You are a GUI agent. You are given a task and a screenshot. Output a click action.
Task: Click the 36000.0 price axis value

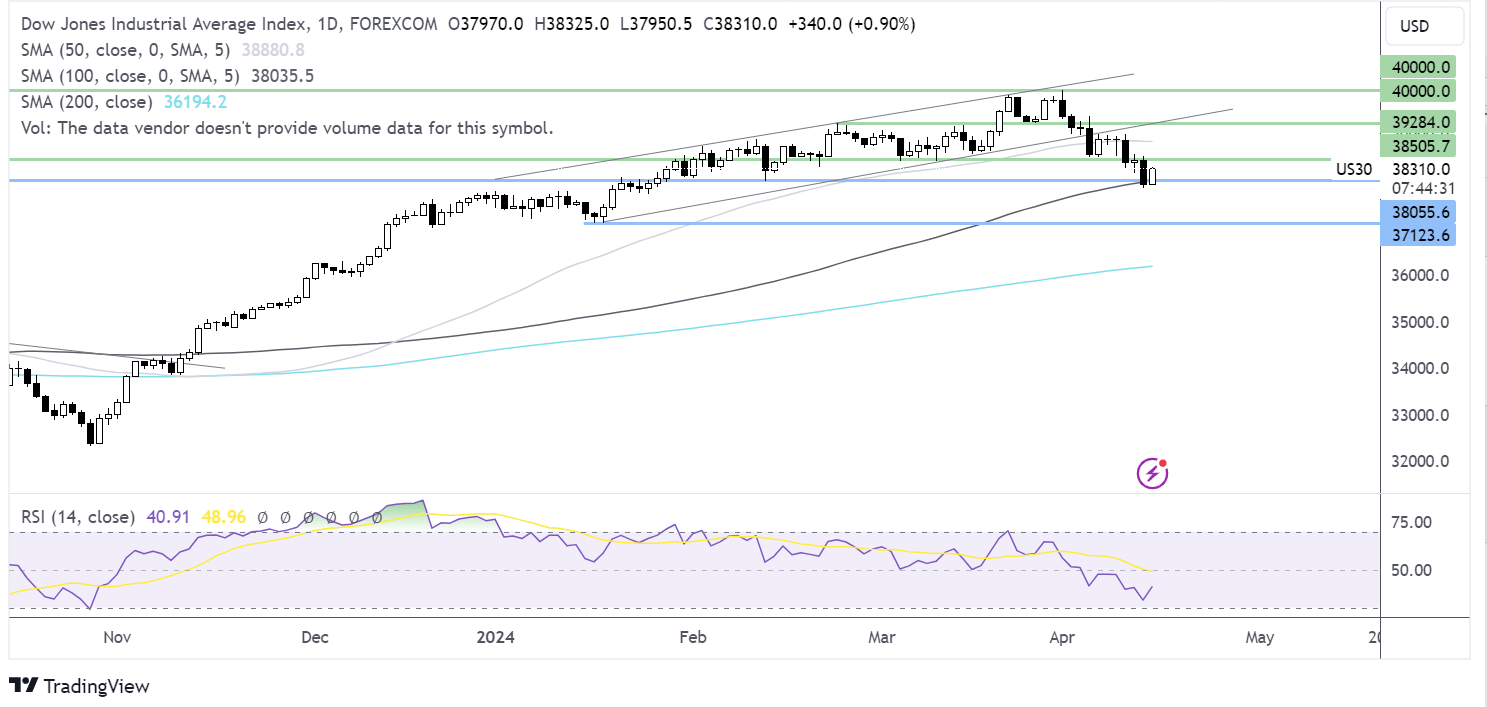click(1418, 276)
